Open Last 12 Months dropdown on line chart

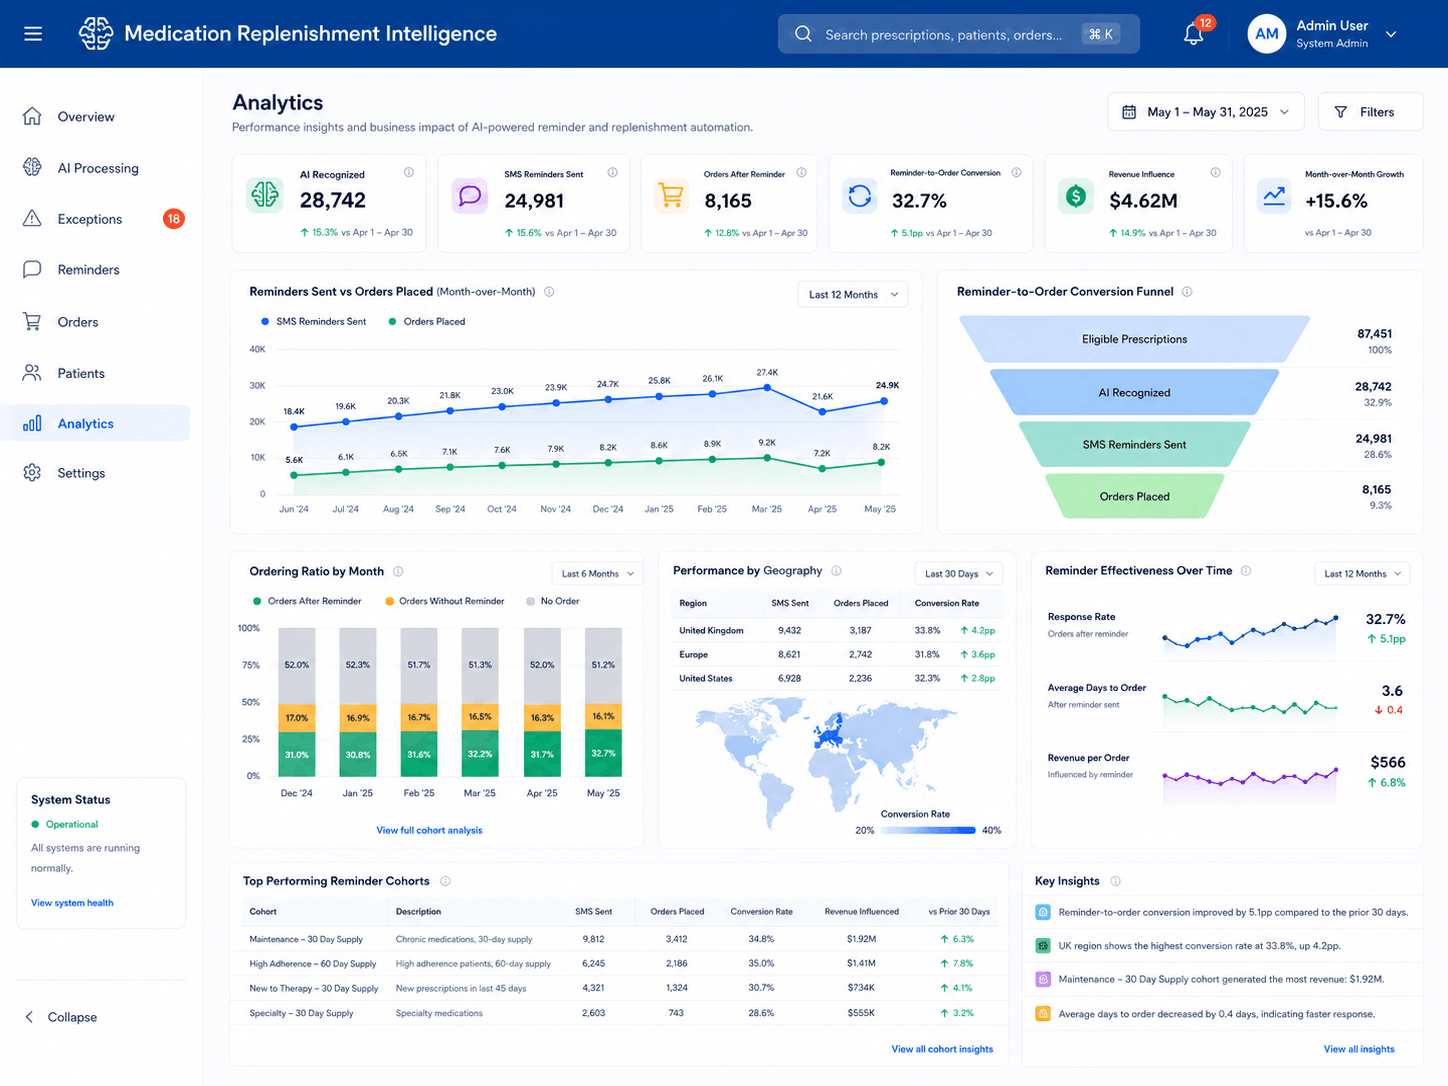853,294
